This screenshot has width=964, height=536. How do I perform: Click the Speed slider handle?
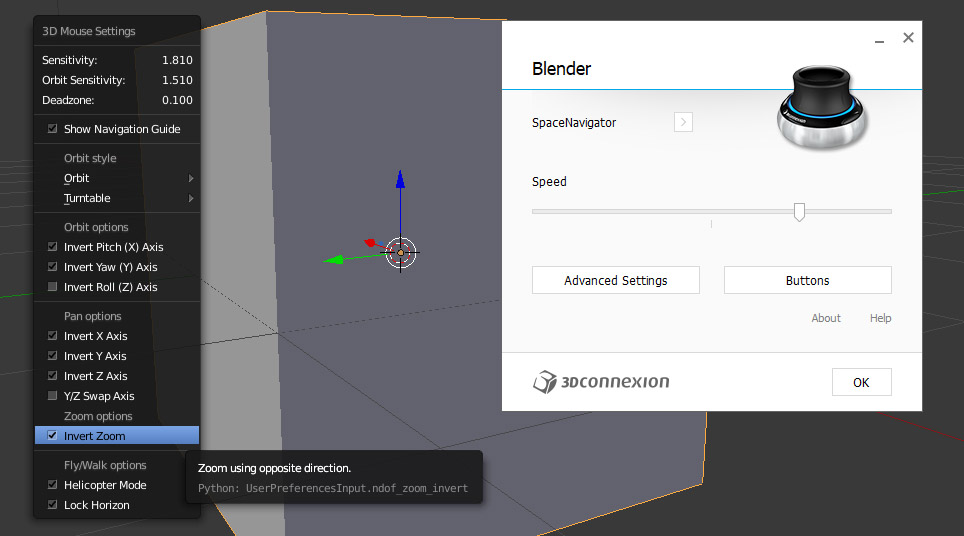coord(799,212)
